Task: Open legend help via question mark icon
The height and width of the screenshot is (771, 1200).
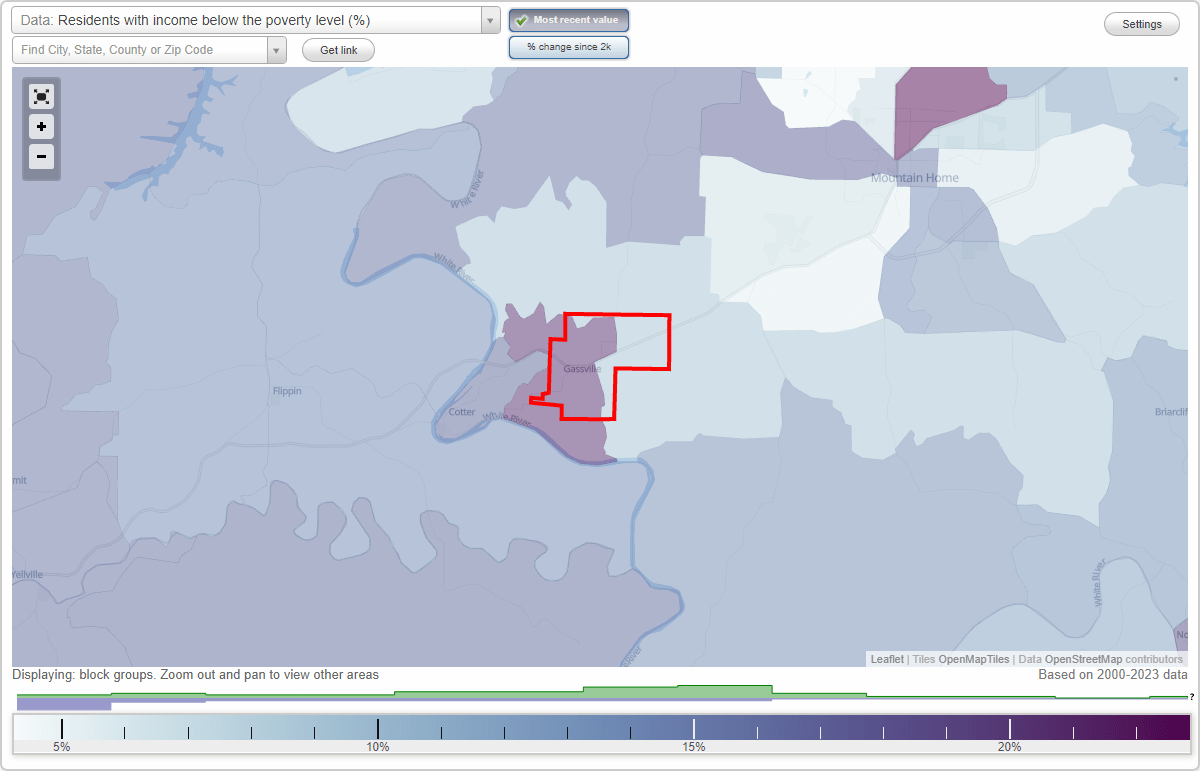Action: [1192, 697]
